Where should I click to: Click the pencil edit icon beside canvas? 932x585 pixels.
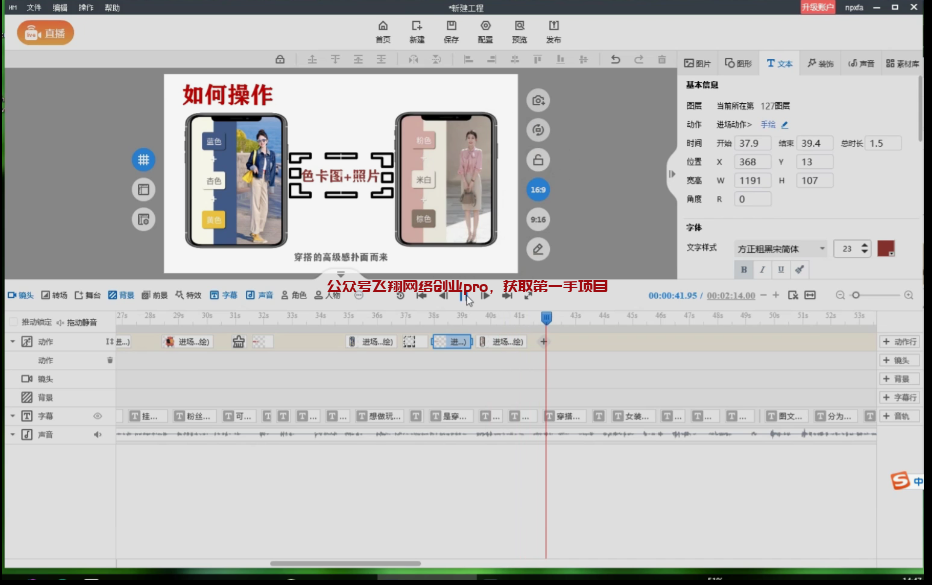point(538,248)
